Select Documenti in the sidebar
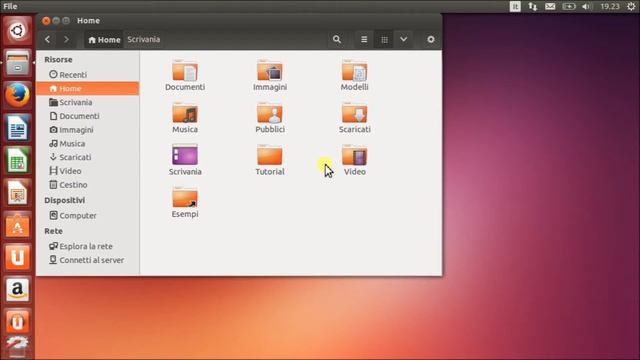 click(x=88, y=116)
